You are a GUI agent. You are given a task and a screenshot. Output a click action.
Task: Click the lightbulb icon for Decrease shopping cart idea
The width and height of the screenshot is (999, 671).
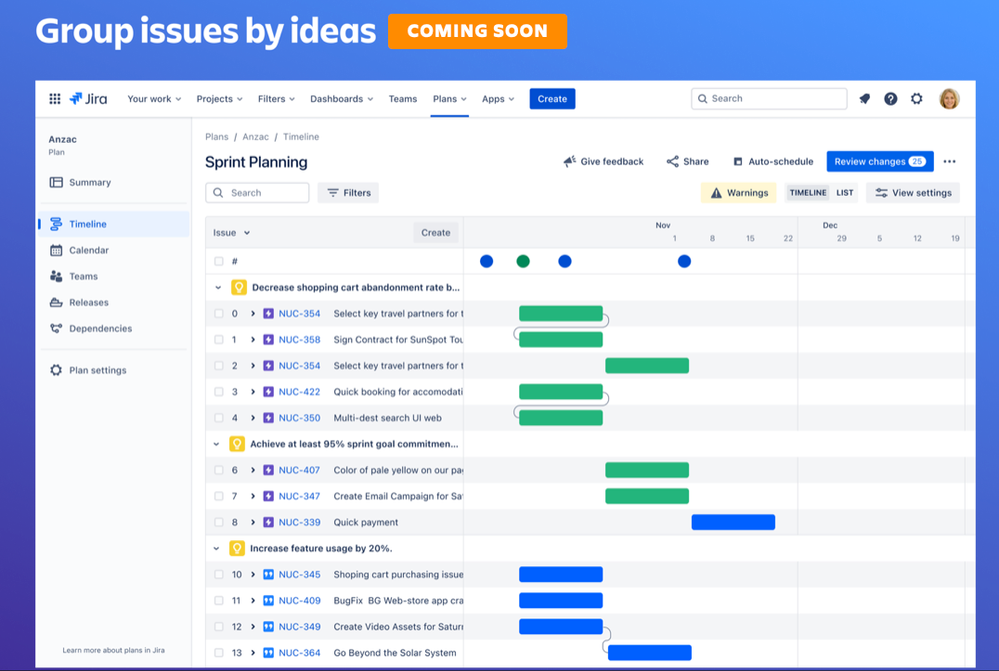coord(239,287)
